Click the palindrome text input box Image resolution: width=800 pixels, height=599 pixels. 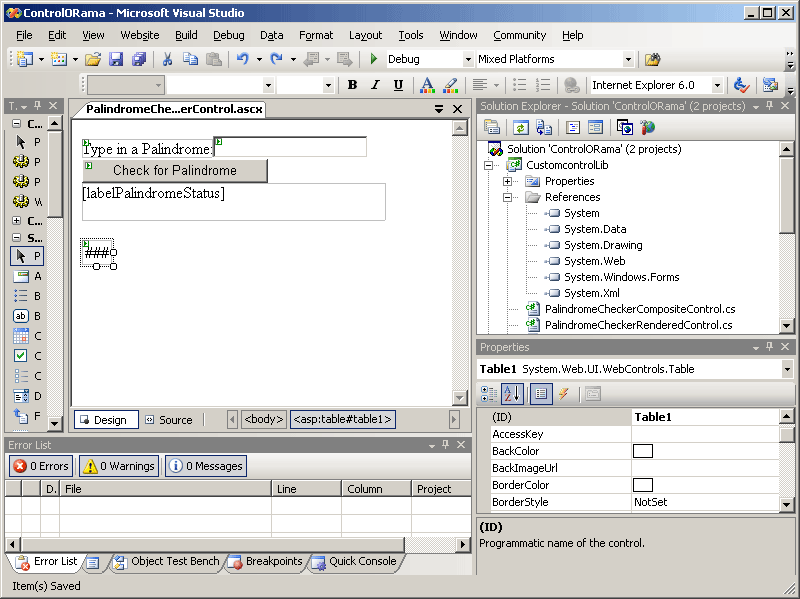click(x=290, y=148)
